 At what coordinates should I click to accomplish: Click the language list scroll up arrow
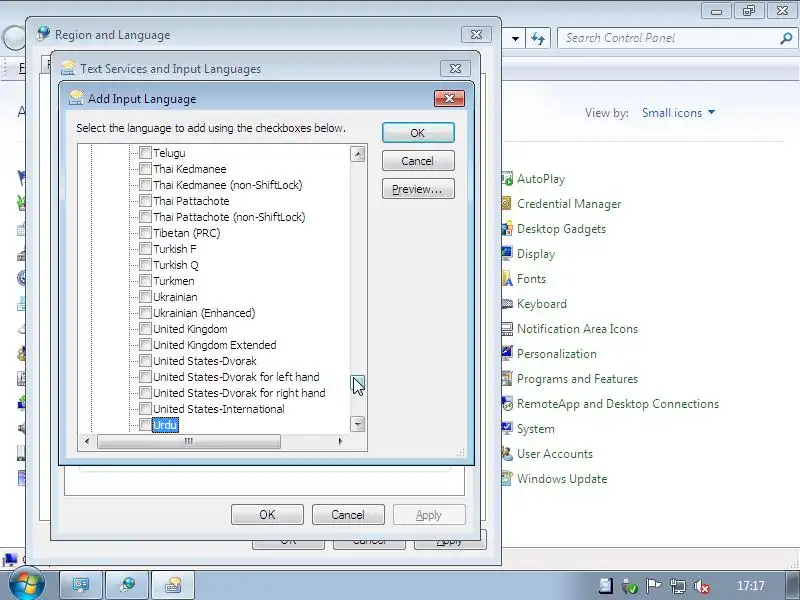[x=358, y=154]
